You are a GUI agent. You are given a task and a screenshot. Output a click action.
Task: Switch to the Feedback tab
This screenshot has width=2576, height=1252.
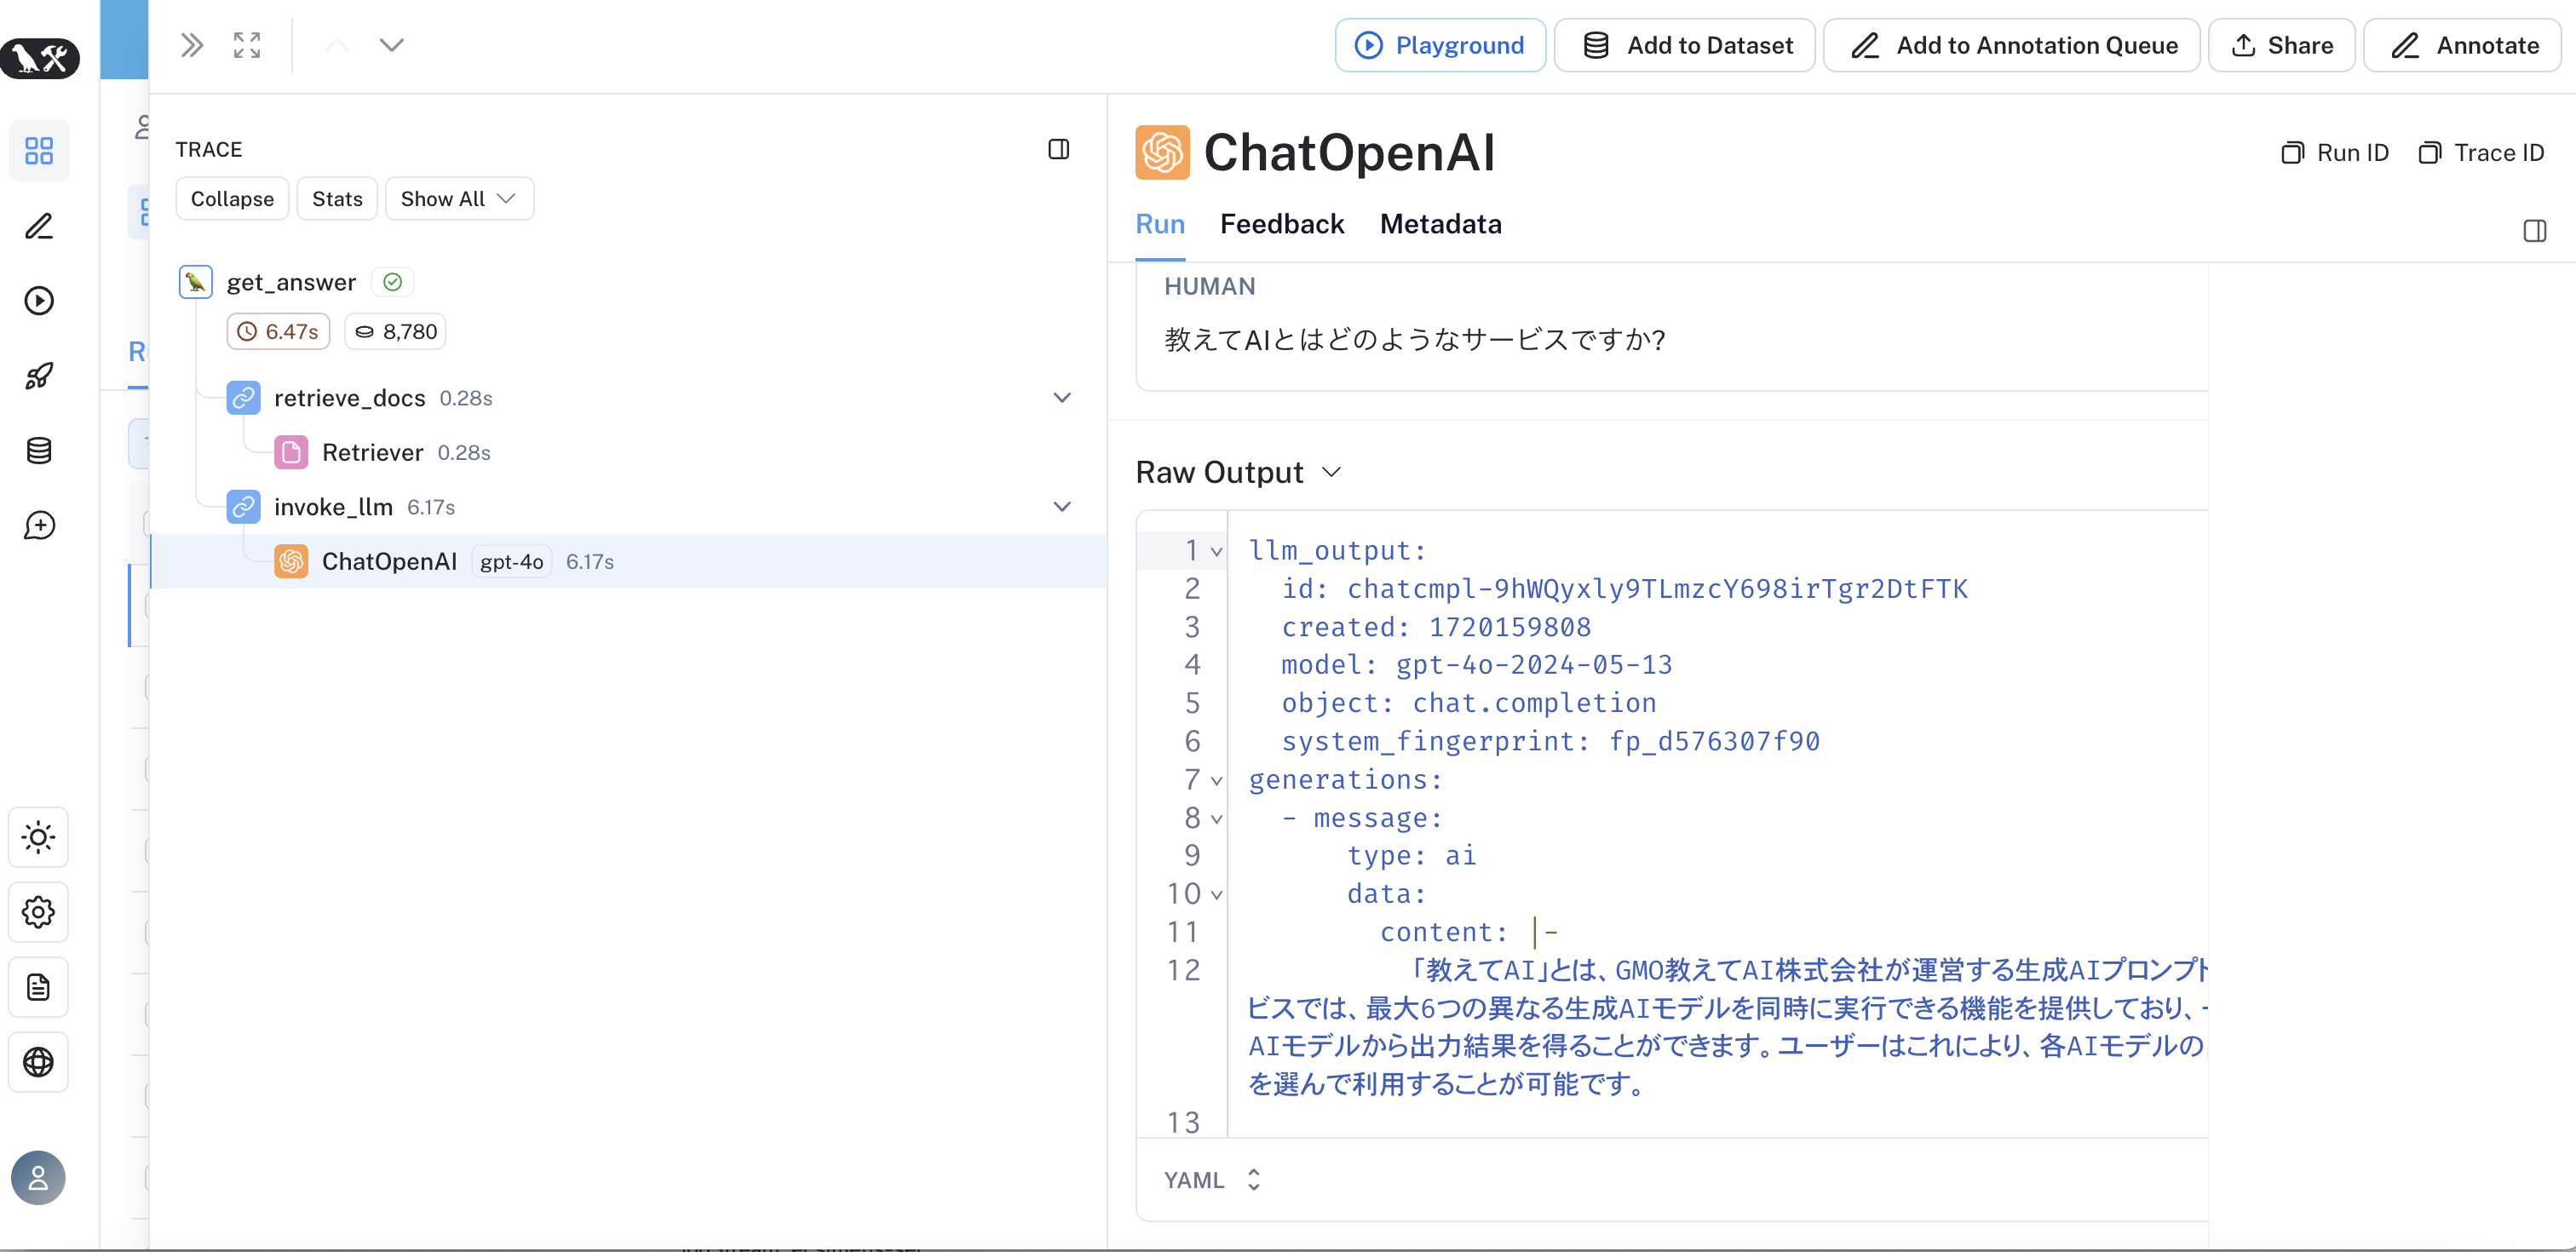[x=1282, y=224]
